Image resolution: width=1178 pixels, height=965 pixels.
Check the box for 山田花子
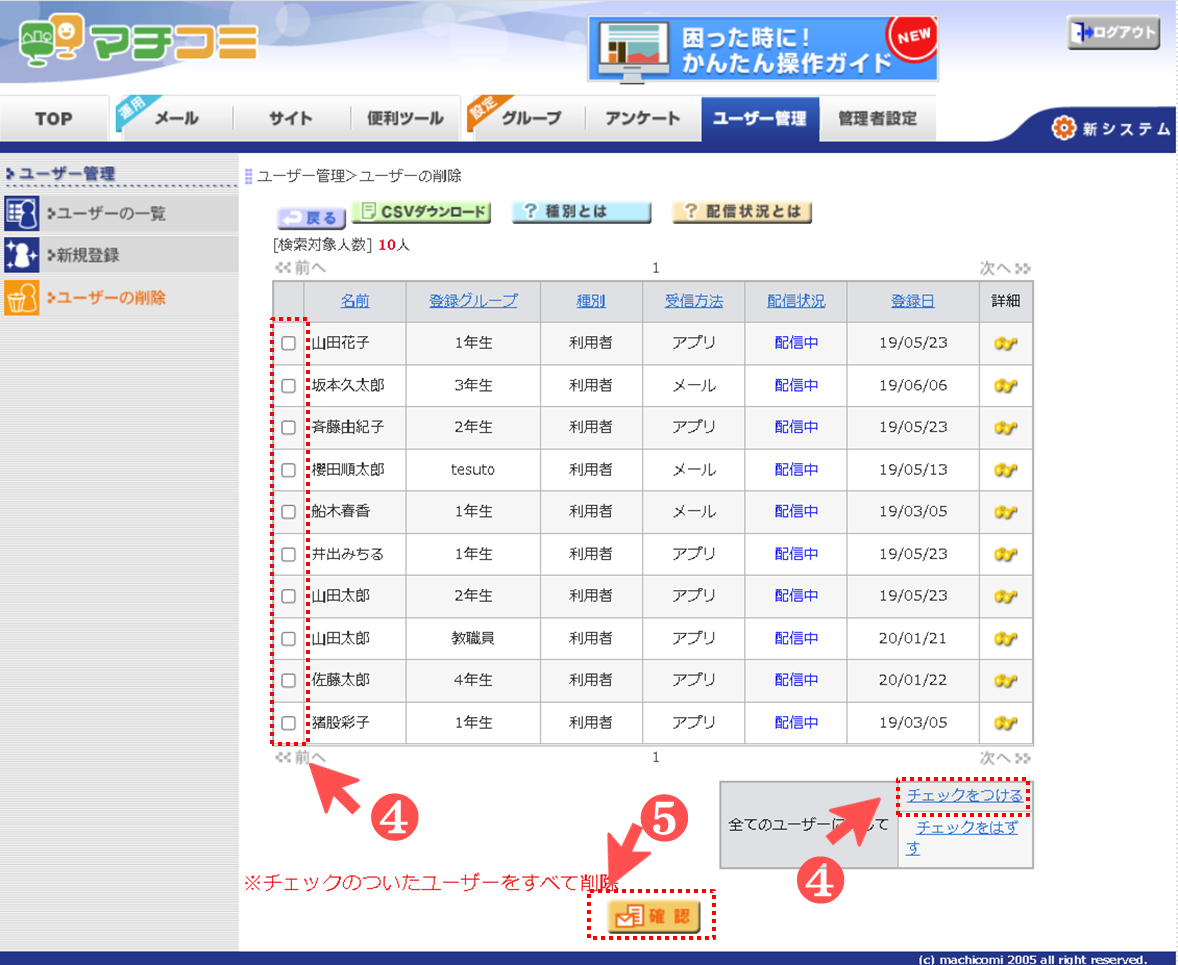pos(288,343)
